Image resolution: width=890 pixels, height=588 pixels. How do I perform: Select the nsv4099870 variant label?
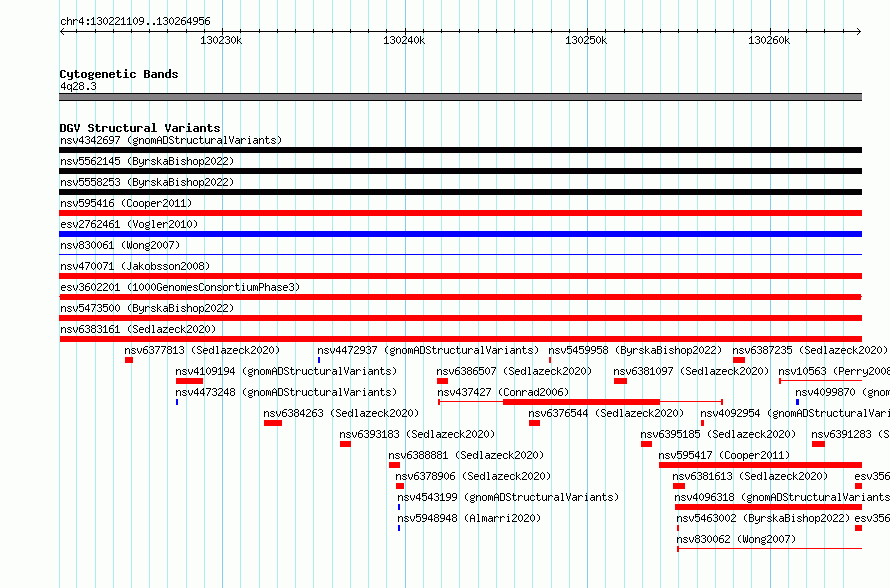tap(842, 392)
